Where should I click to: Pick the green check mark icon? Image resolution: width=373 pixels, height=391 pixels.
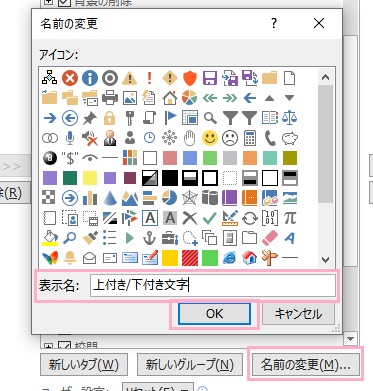click(x=210, y=218)
